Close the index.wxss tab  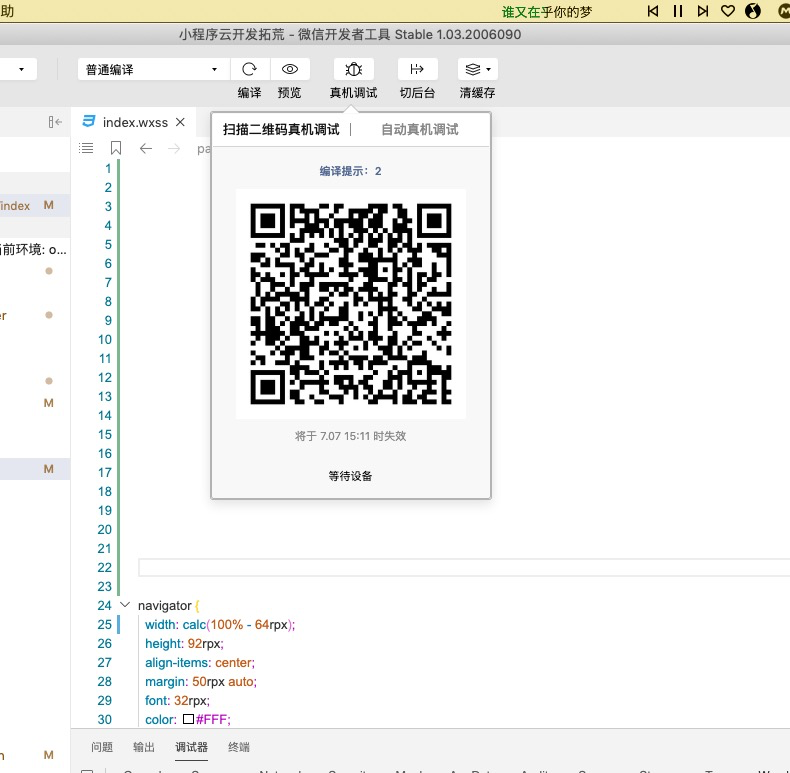click(x=180, y=122)
